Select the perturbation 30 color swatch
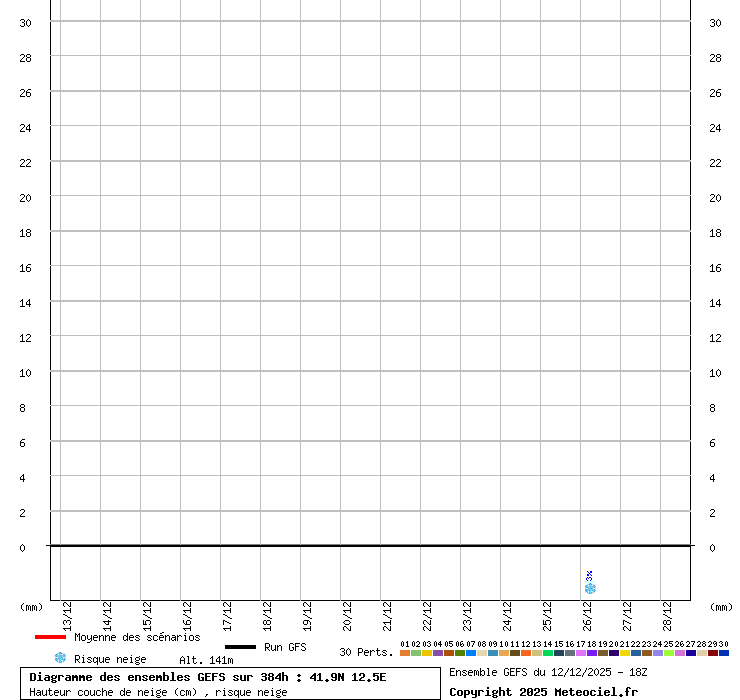Viewport: 740px width, 700px height. click(x=724, y=653)
